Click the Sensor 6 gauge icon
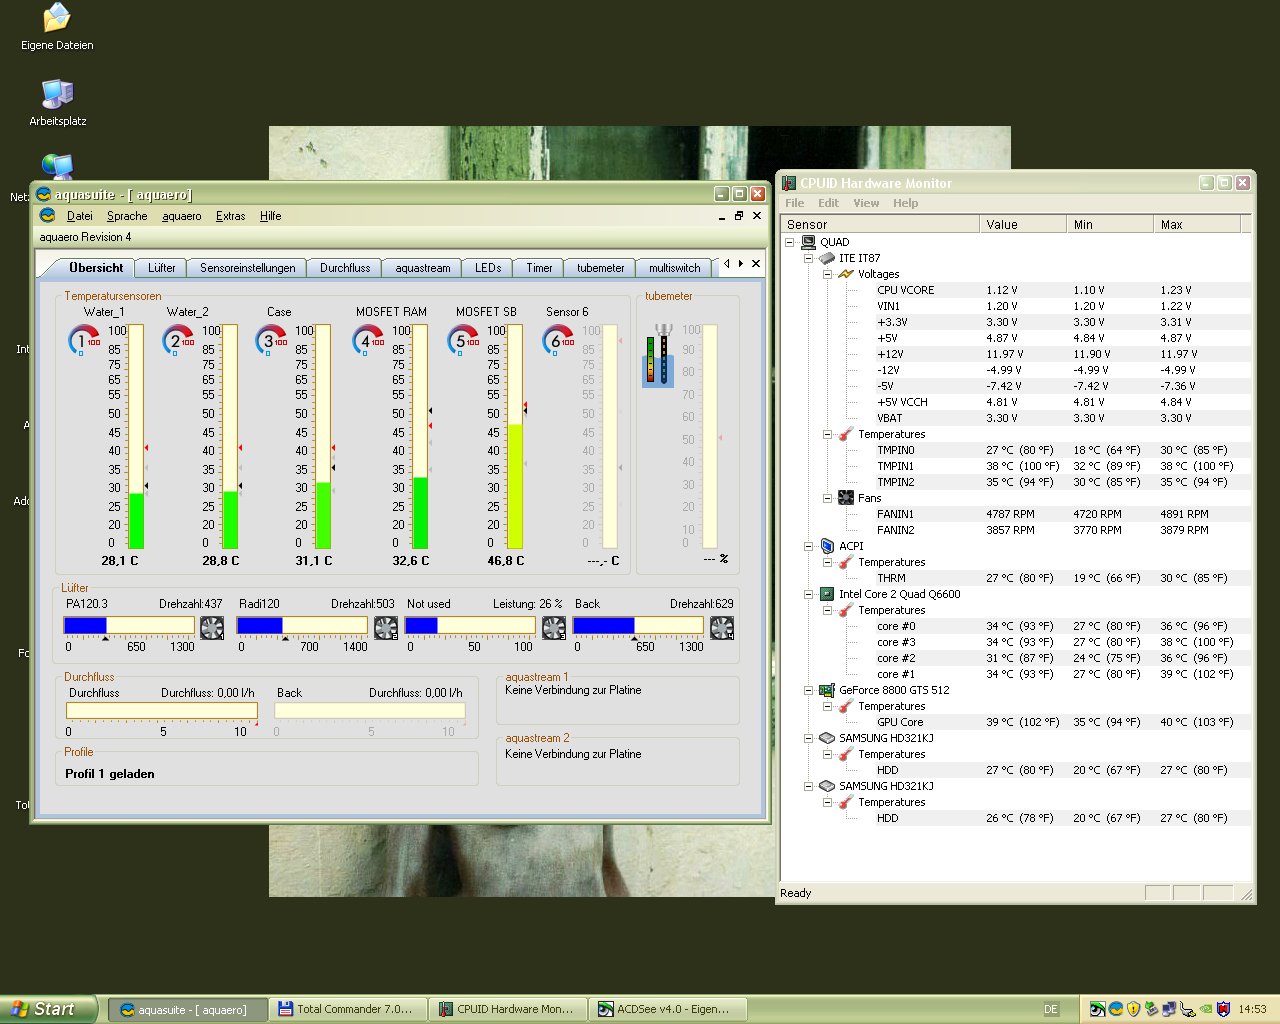 click(x=558, y=341)
